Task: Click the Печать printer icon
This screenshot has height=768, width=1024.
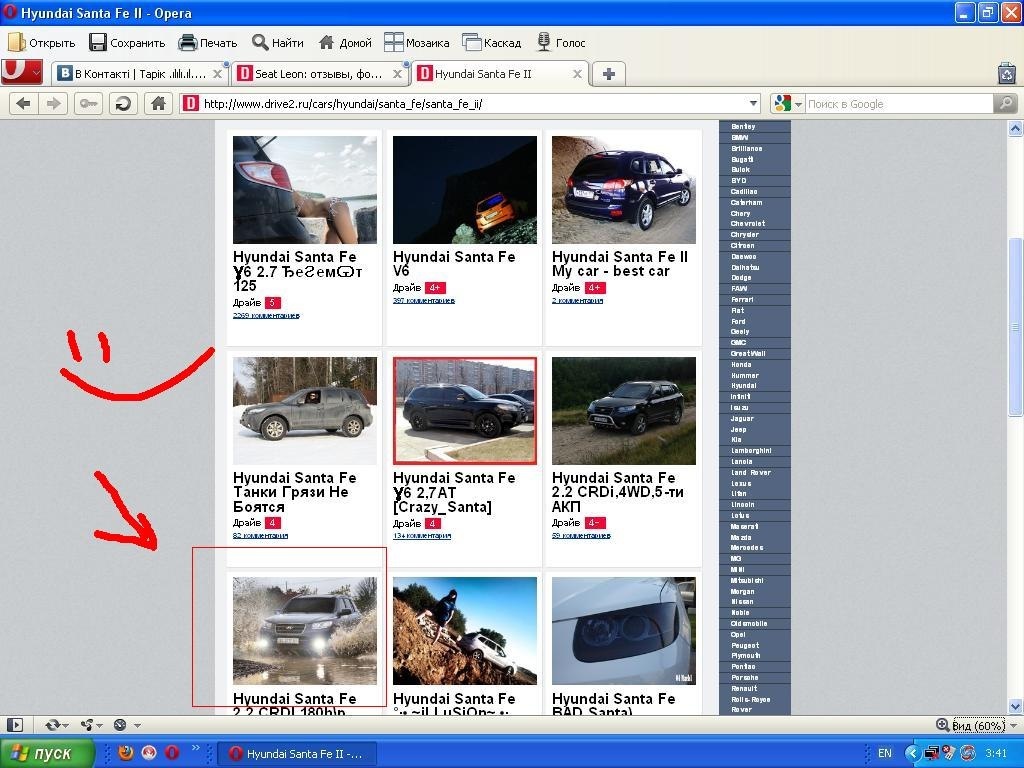Action: tap(187, 42)
